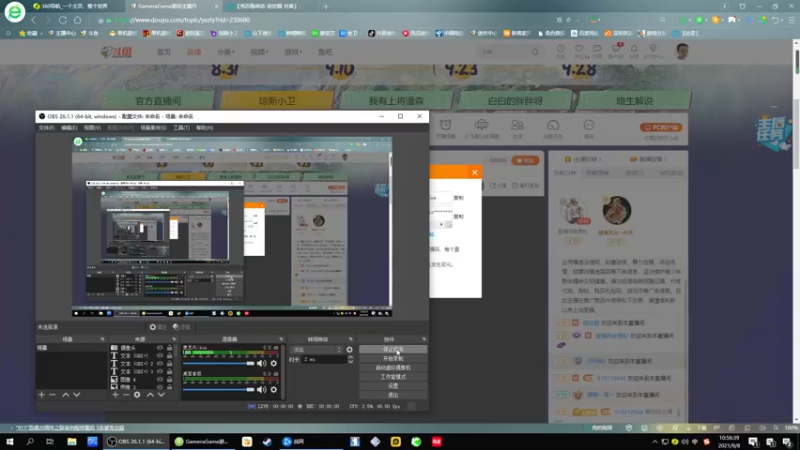The width and height of the screenshot is (800, 450).
Task: Toggle visibility of 文本 (GDI+) 3 source
Action: pos(160,371)
